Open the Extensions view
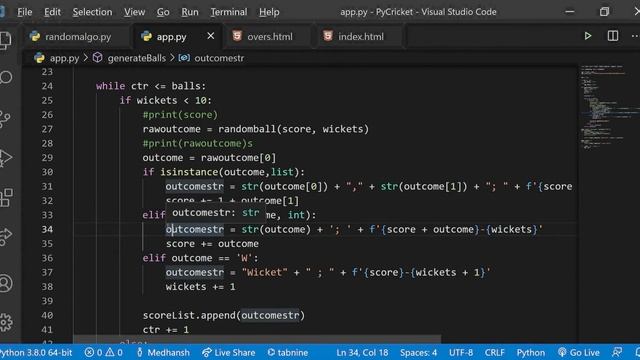Screen dimensions: 640x360 pos(6,198)
